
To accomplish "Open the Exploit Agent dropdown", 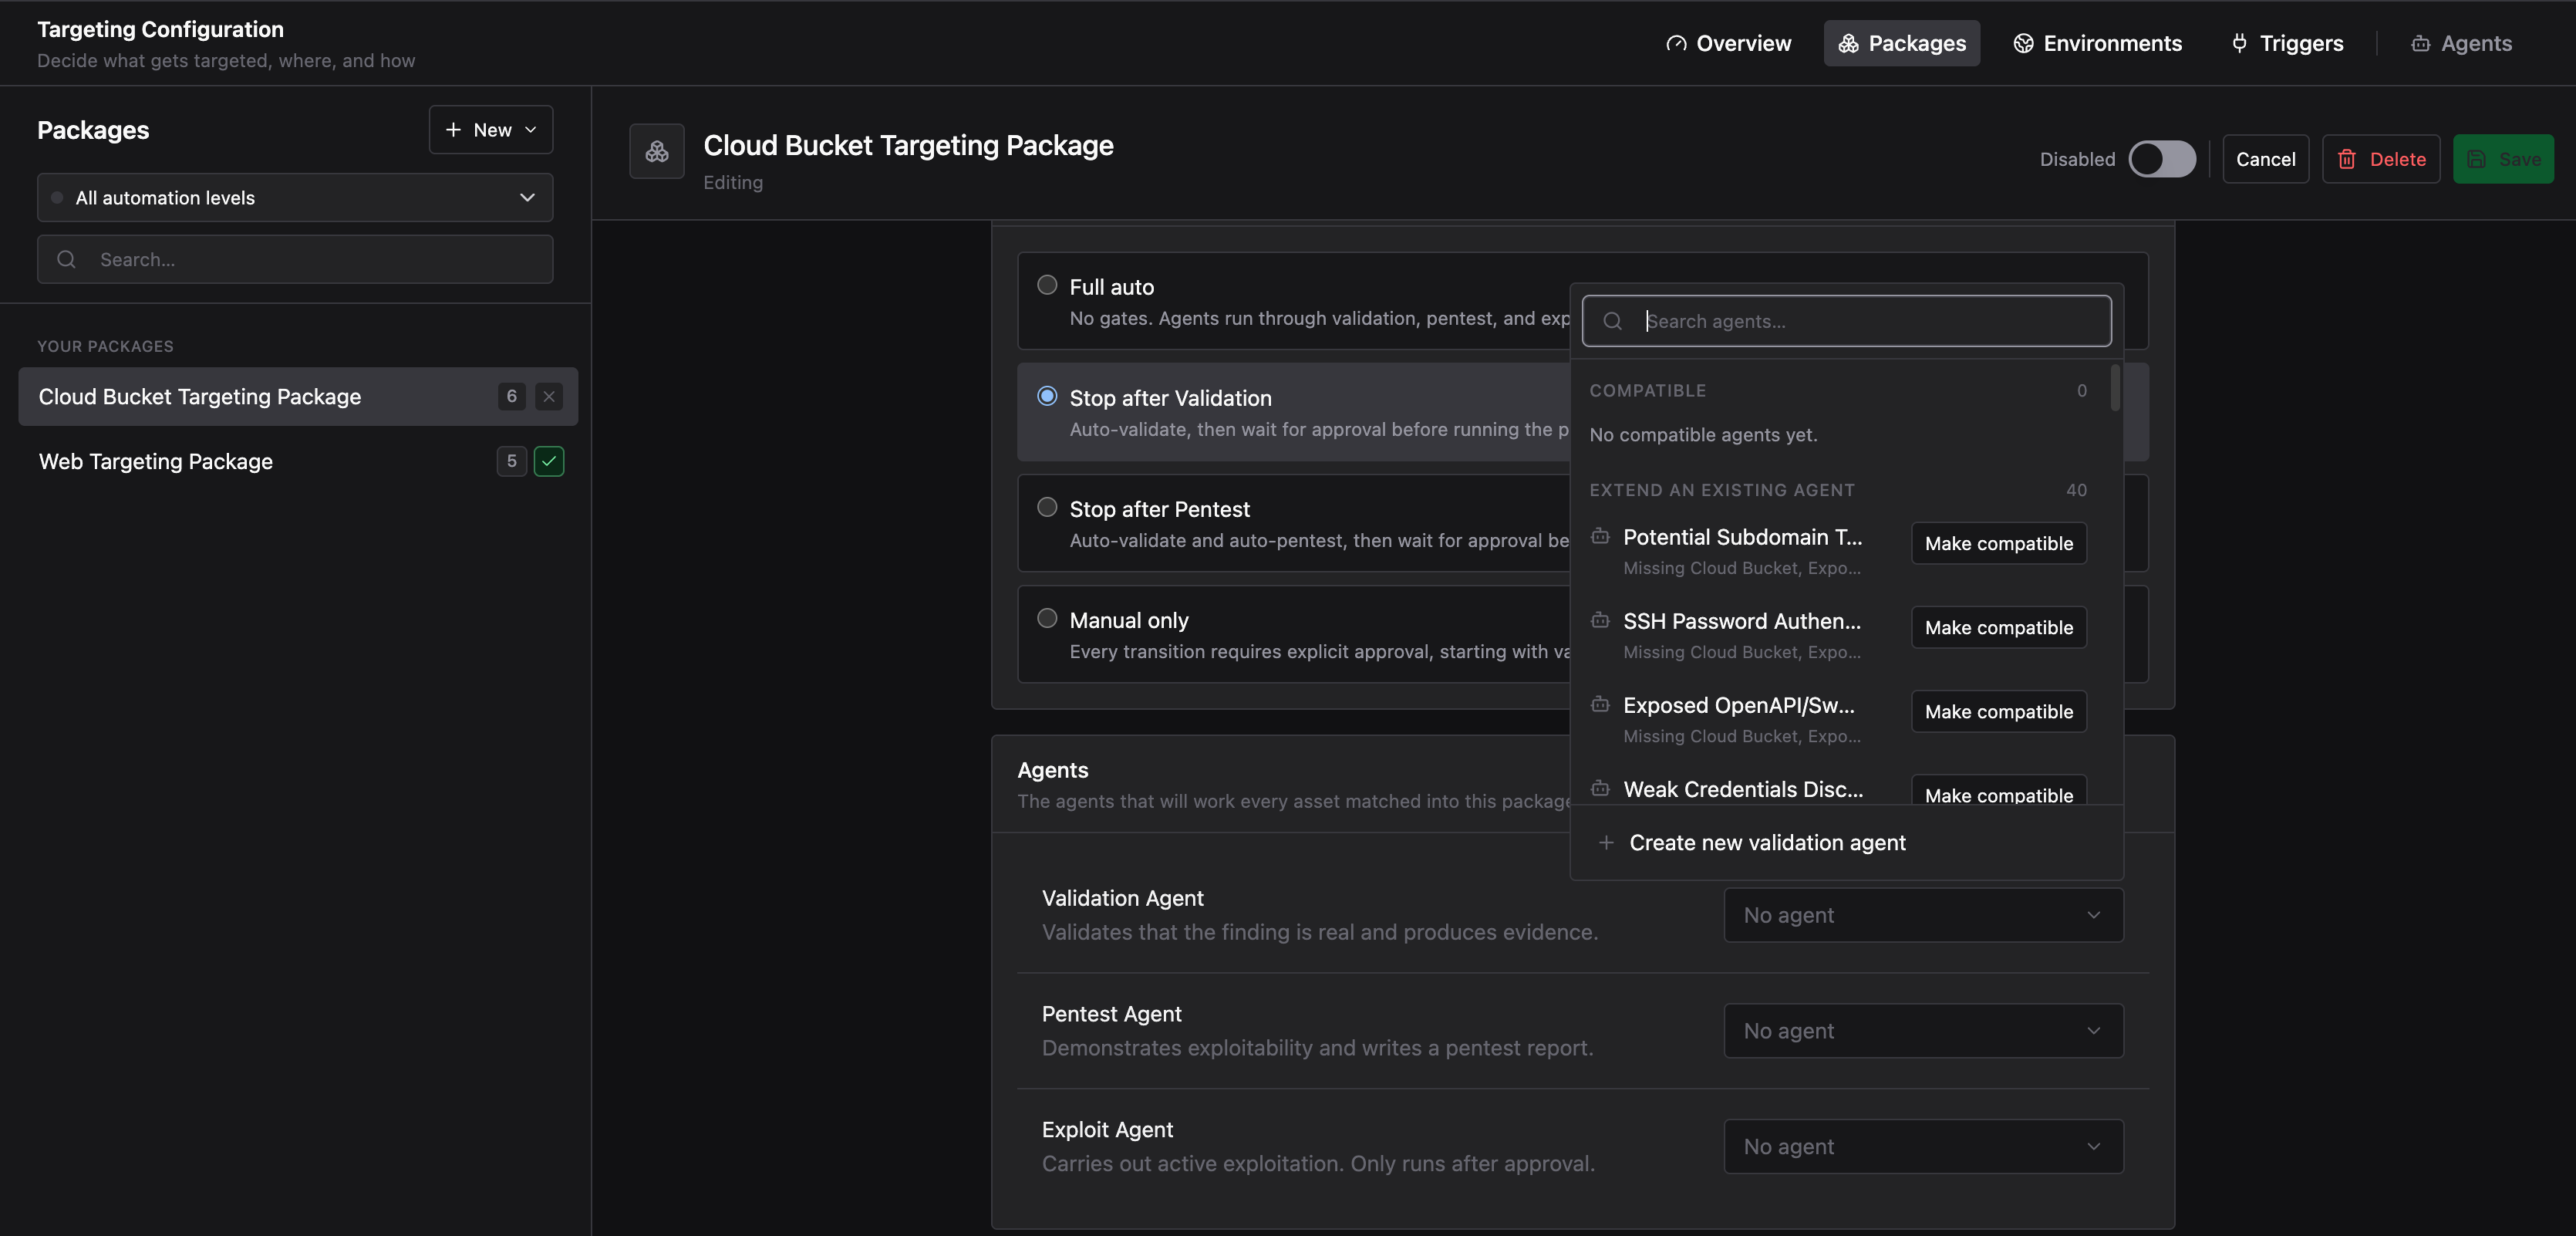I will click(1923, 1146).
